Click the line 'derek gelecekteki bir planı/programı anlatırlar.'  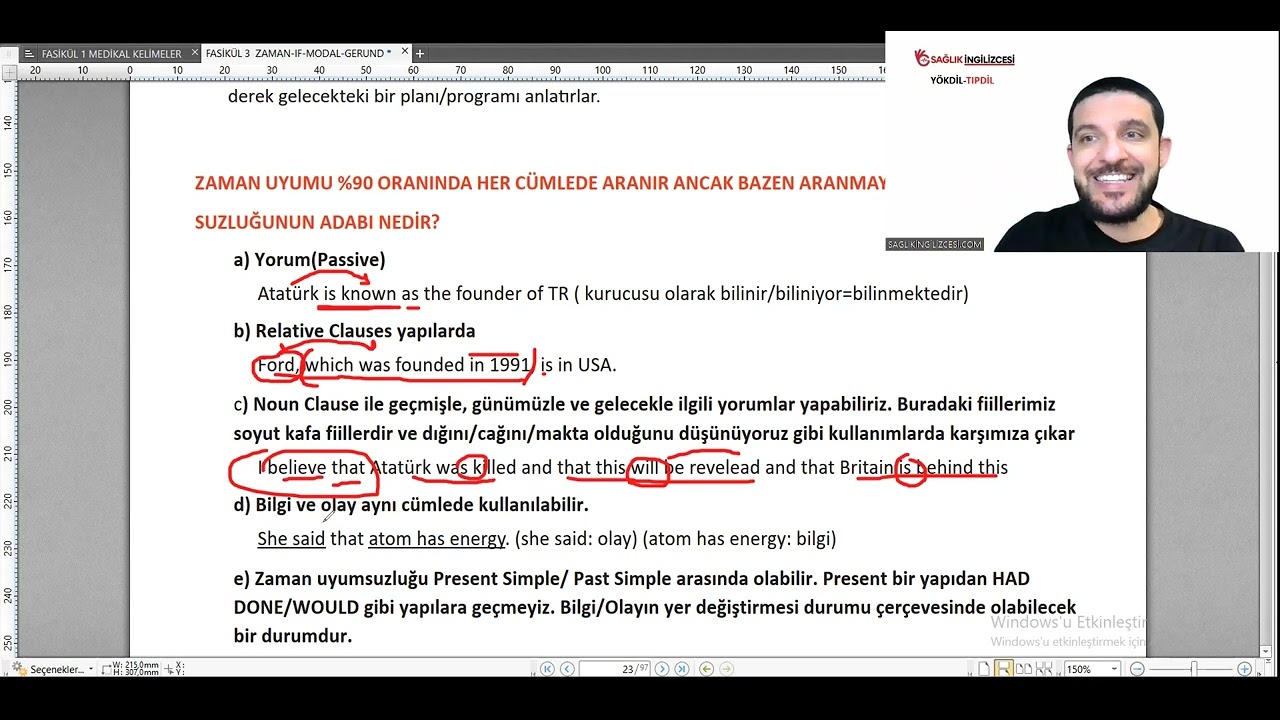click(414, 97)
